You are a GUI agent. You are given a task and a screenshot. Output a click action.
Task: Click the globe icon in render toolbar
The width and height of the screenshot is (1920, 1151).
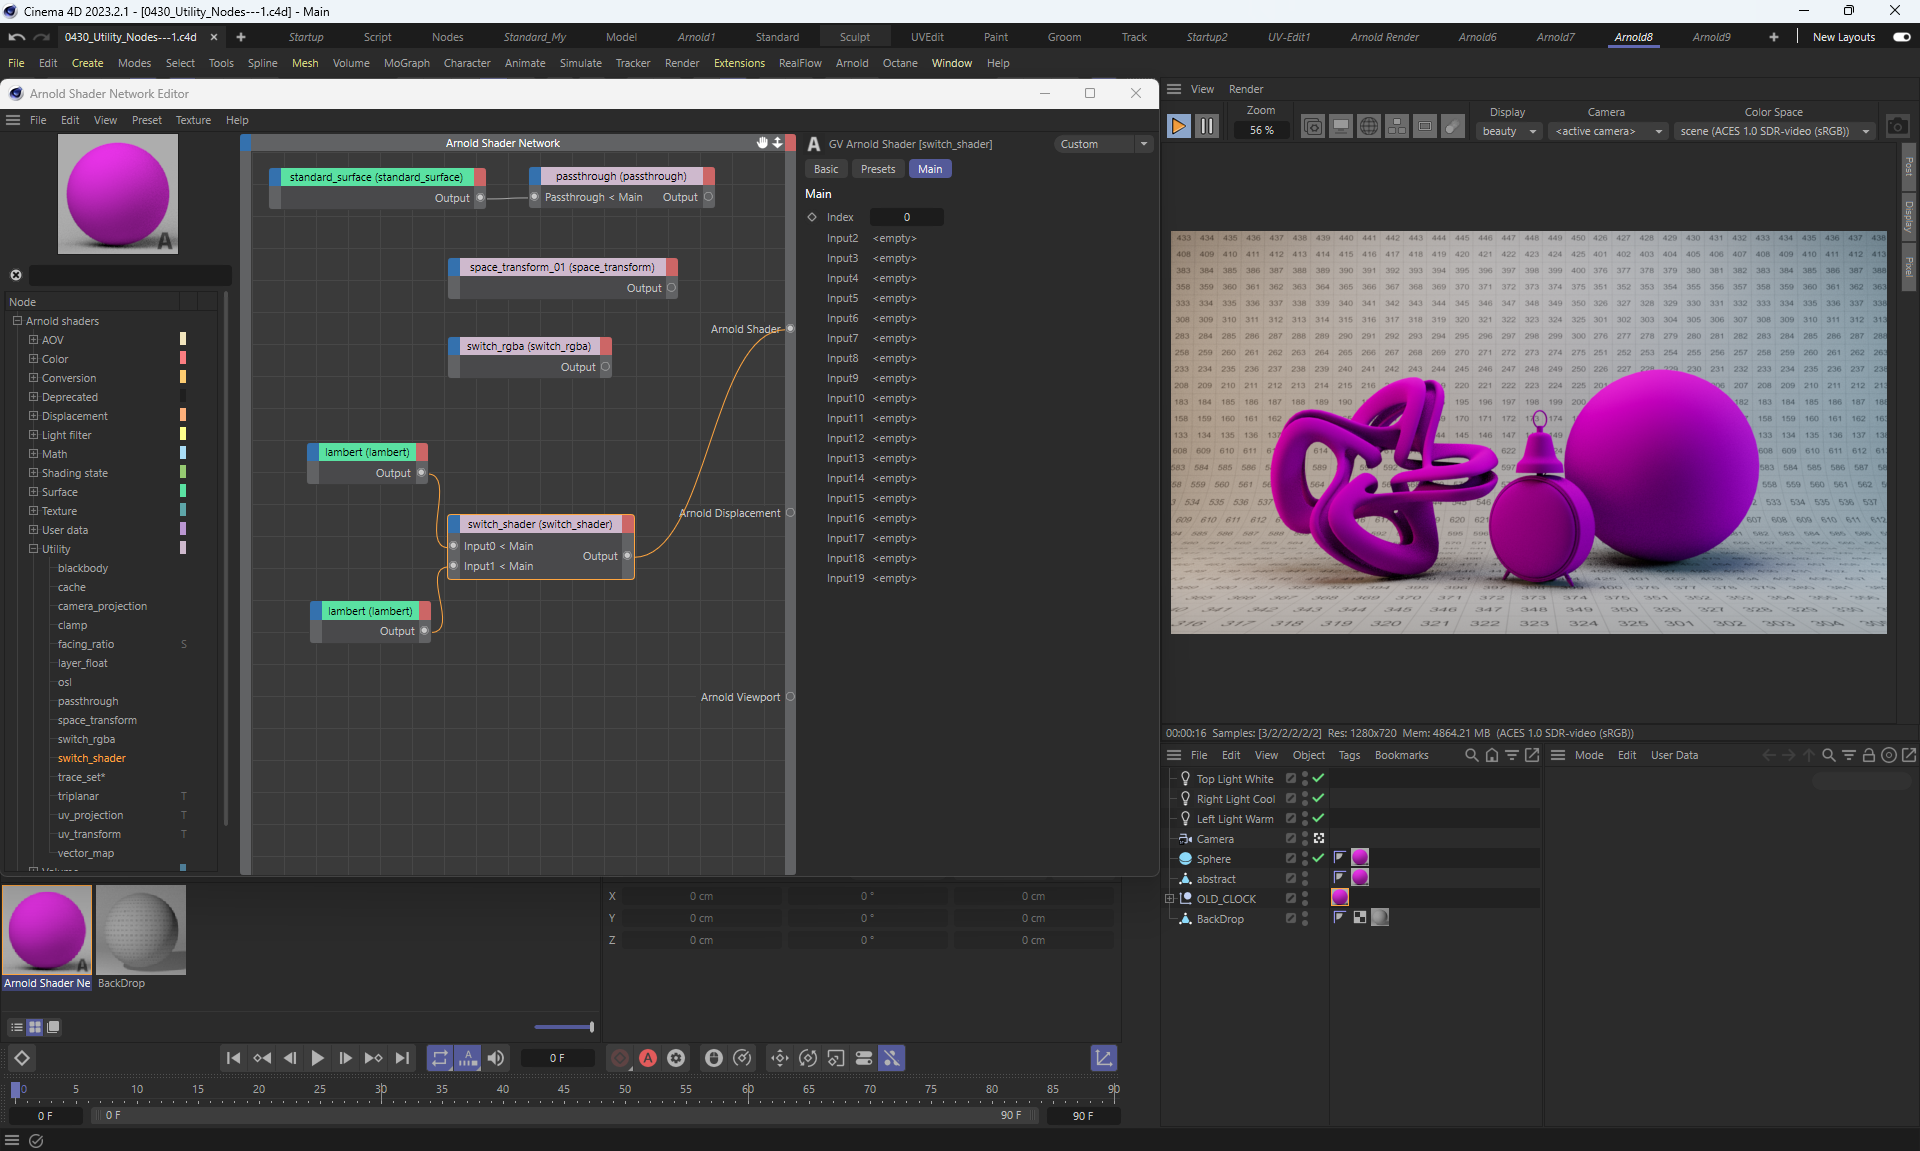tap(1369, 126)
